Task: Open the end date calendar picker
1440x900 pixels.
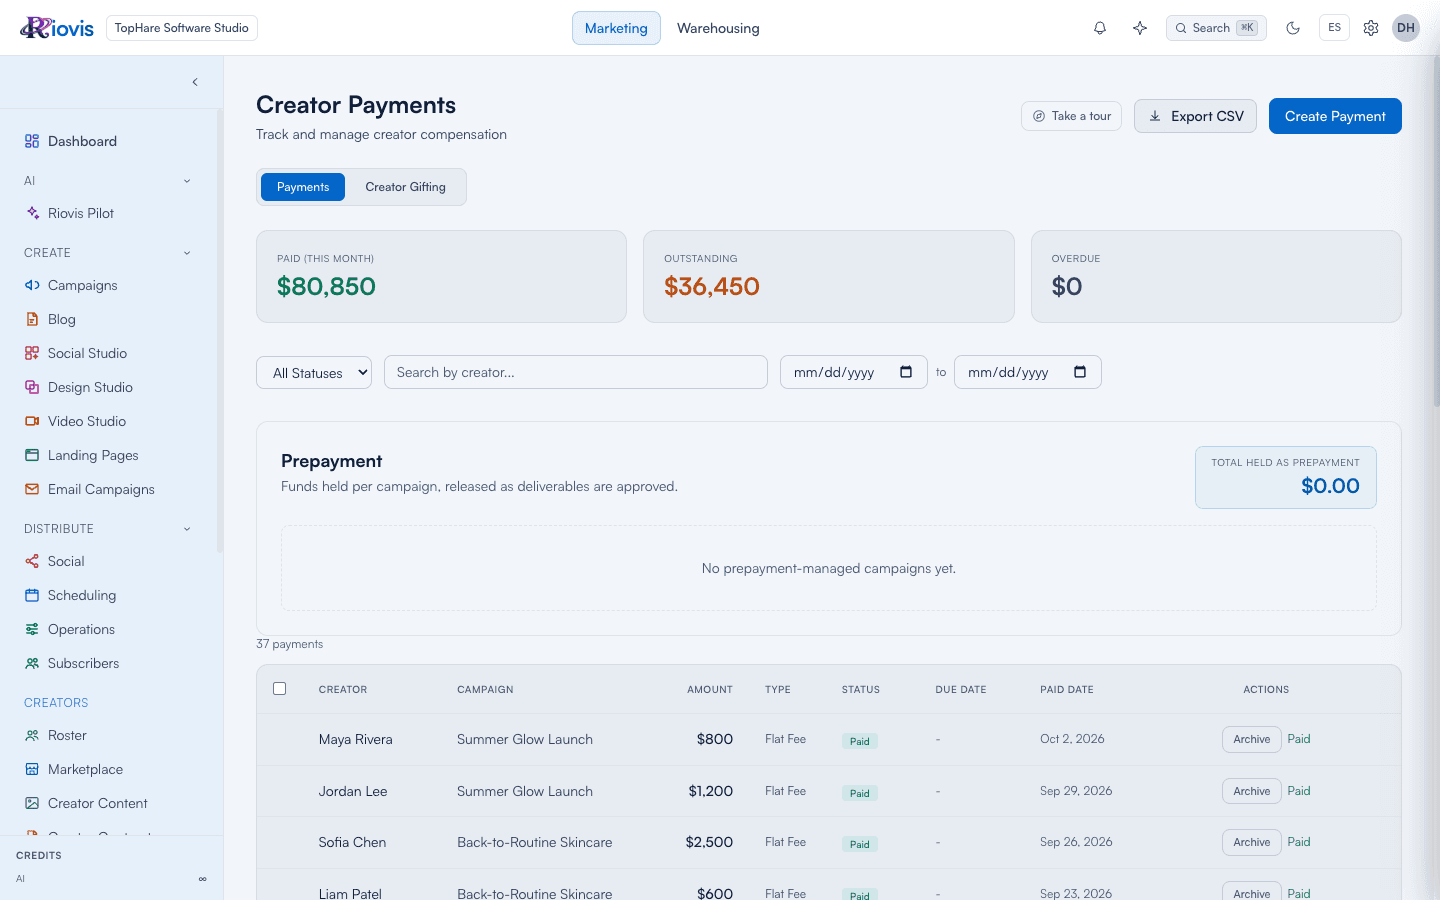Action: [x=1080, y=372]
